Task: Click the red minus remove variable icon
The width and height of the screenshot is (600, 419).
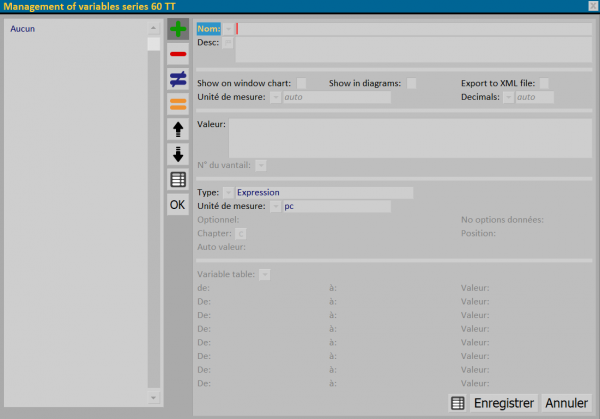Action: coord(178,54)
